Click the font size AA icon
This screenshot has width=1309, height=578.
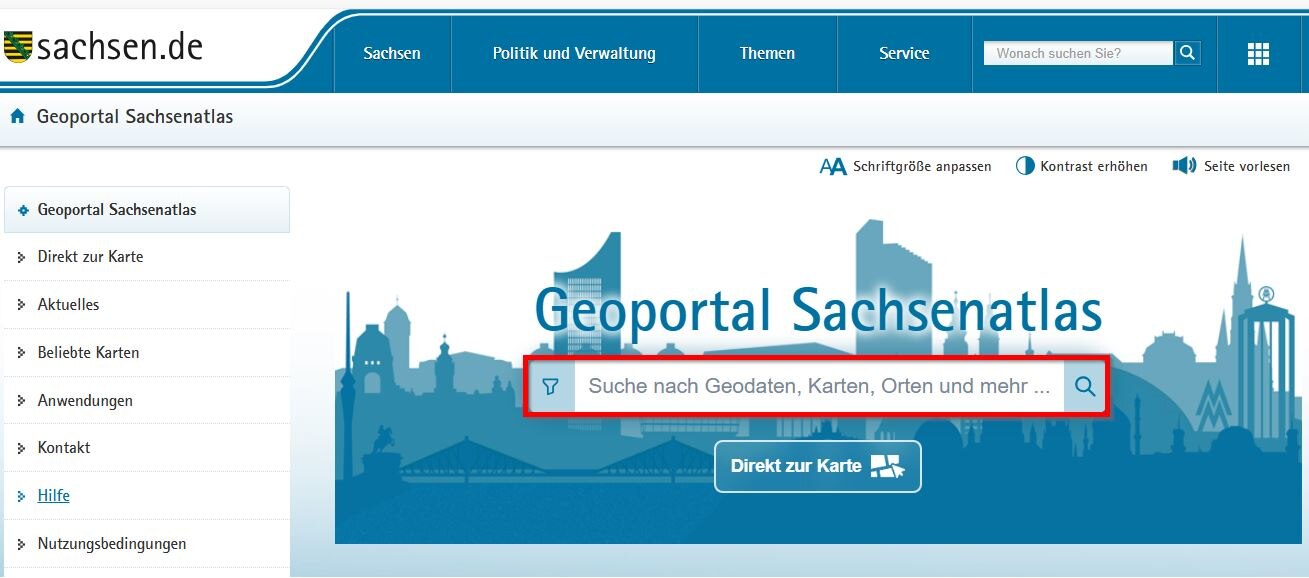point(833,166)
